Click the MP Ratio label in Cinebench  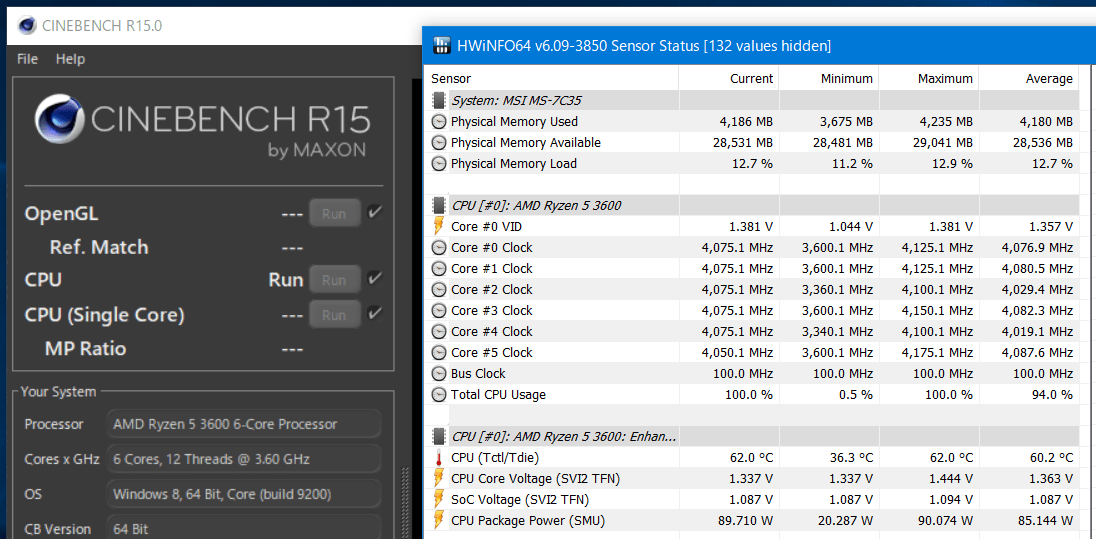point(85,348)
